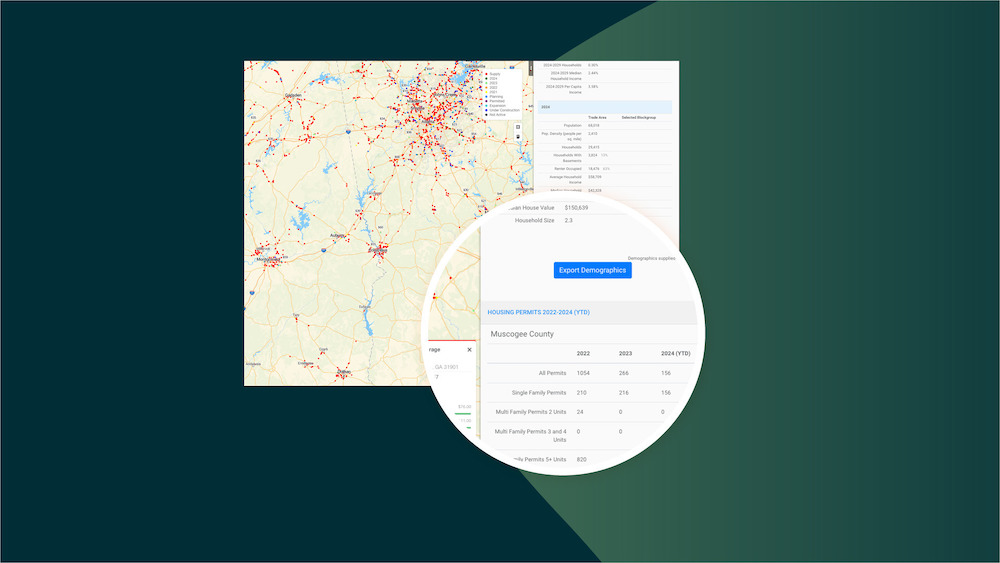Toggle the Planning entry in map legend

click(493, 97)
